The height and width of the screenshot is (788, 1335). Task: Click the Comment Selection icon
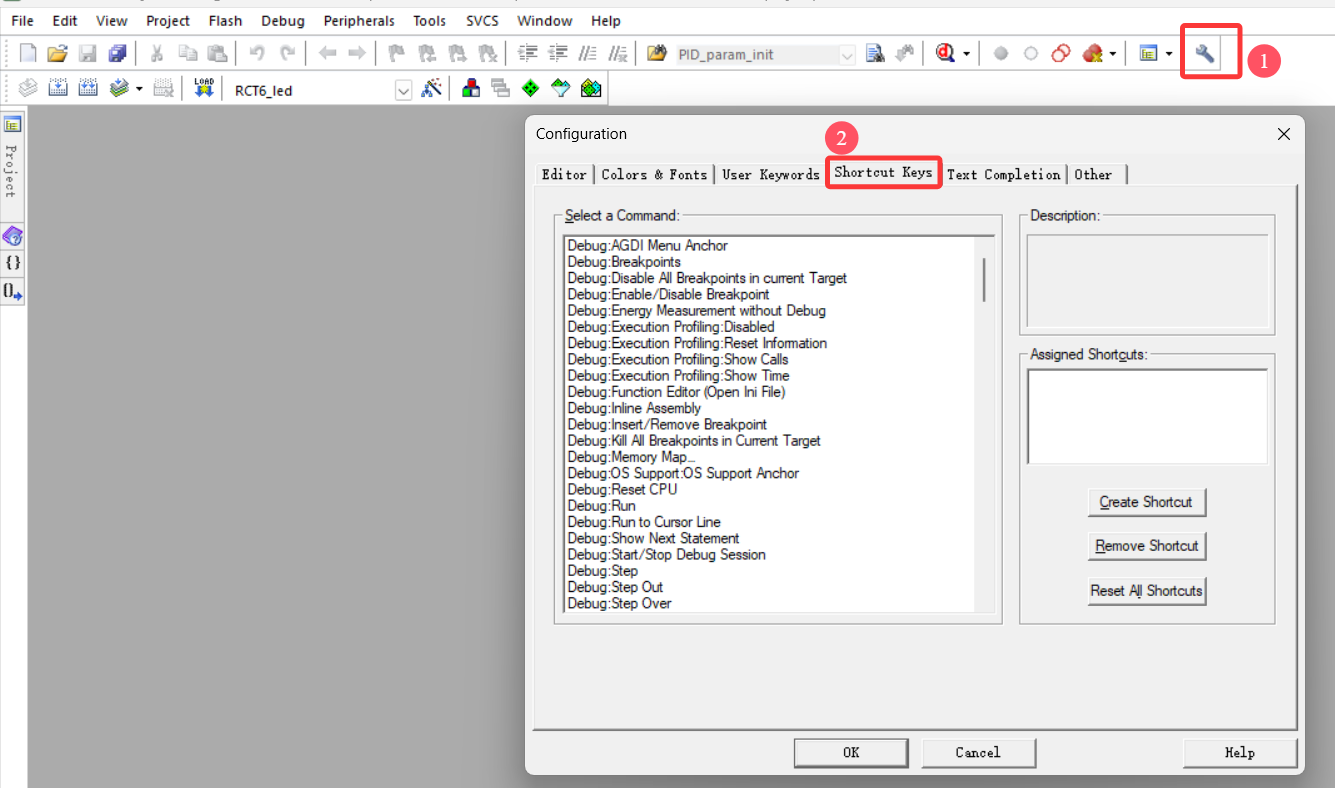589,54
